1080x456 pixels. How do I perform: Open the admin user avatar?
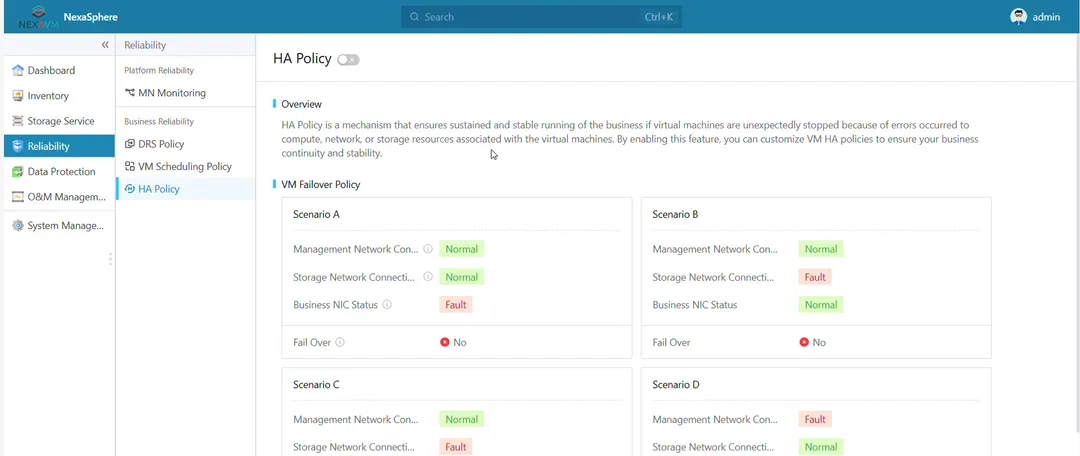[x=1018, y=17]
